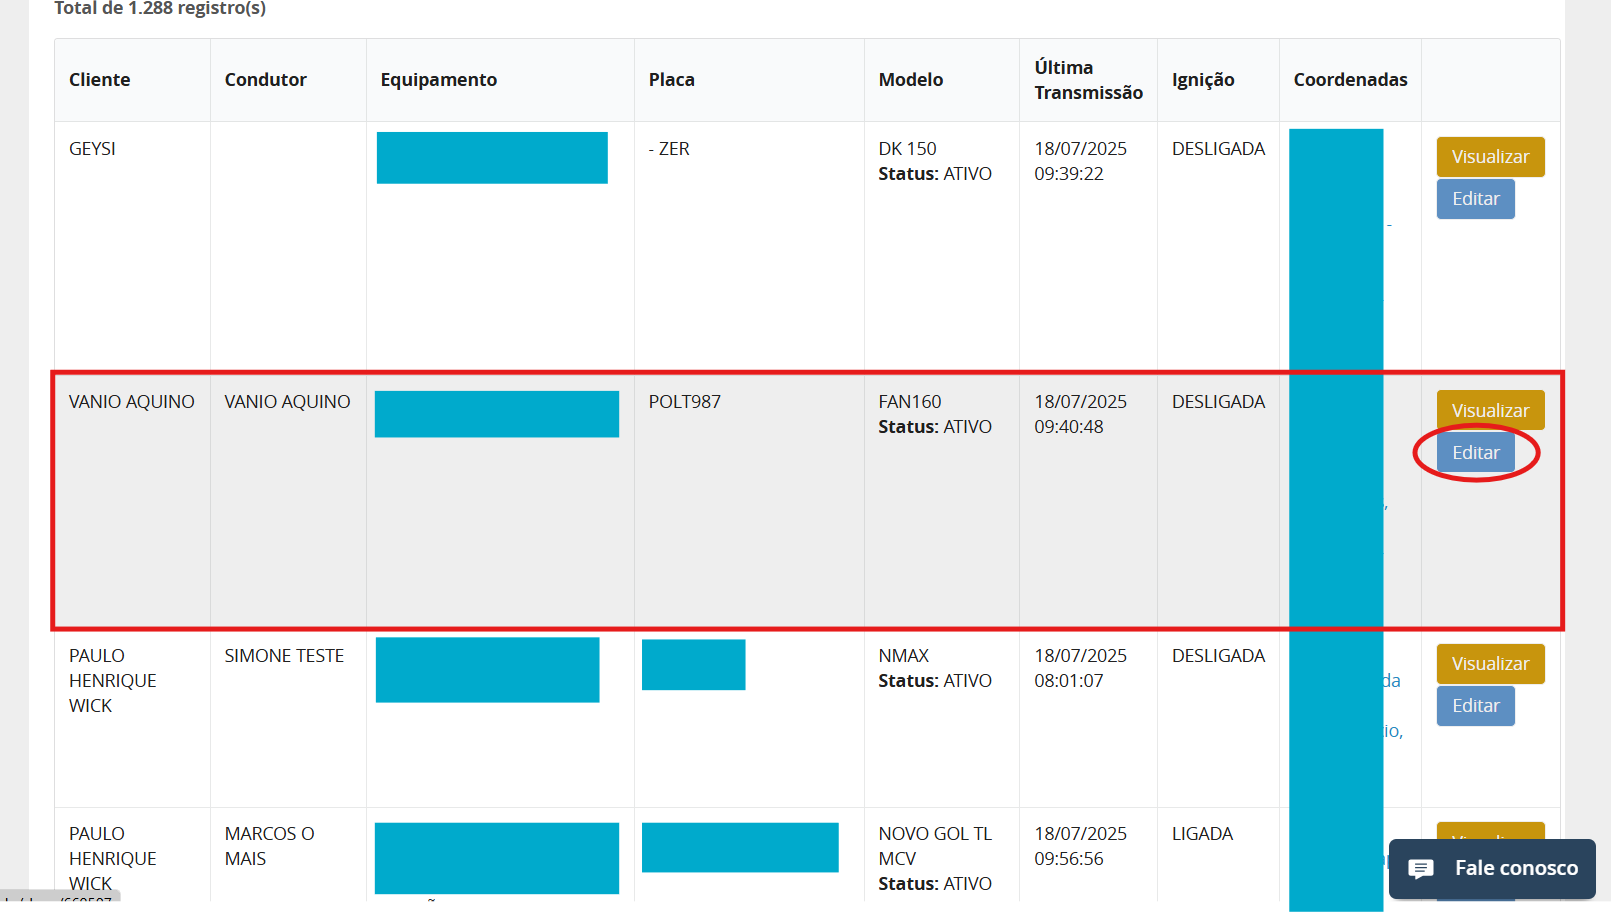Sort by Última Transmissão header
Viewport: 1611px width, 912px height.
tap(1088, 80)
